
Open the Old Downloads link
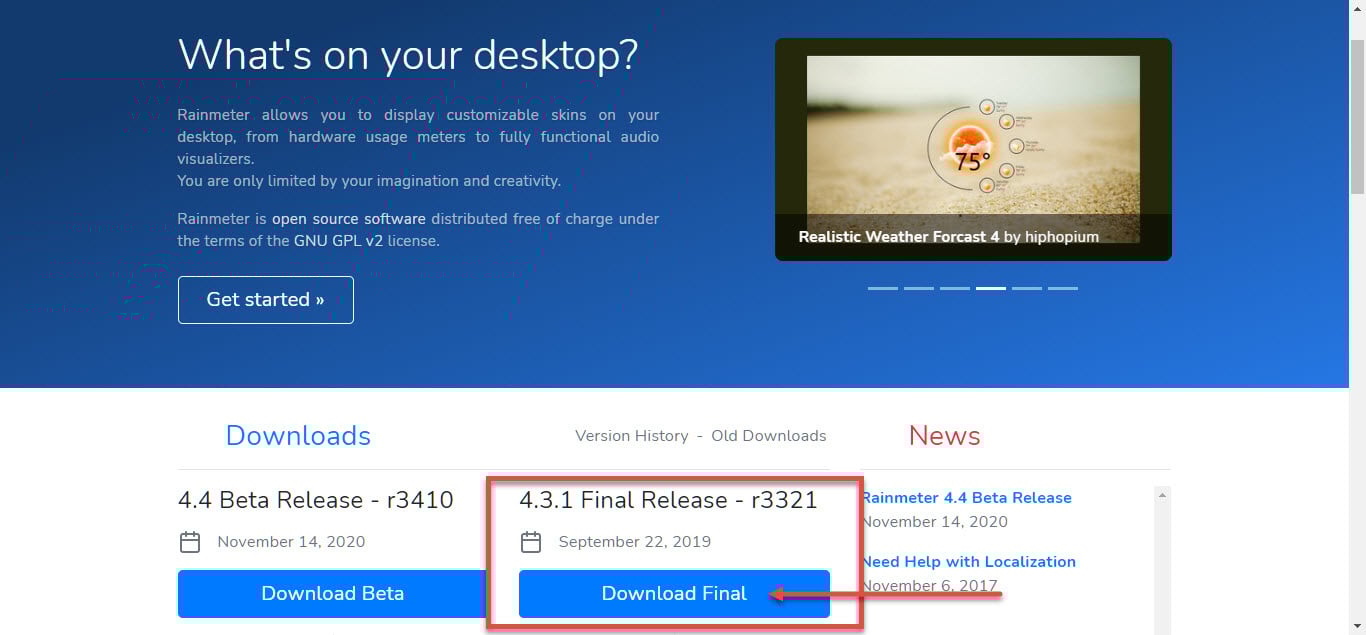coord(769,436)
